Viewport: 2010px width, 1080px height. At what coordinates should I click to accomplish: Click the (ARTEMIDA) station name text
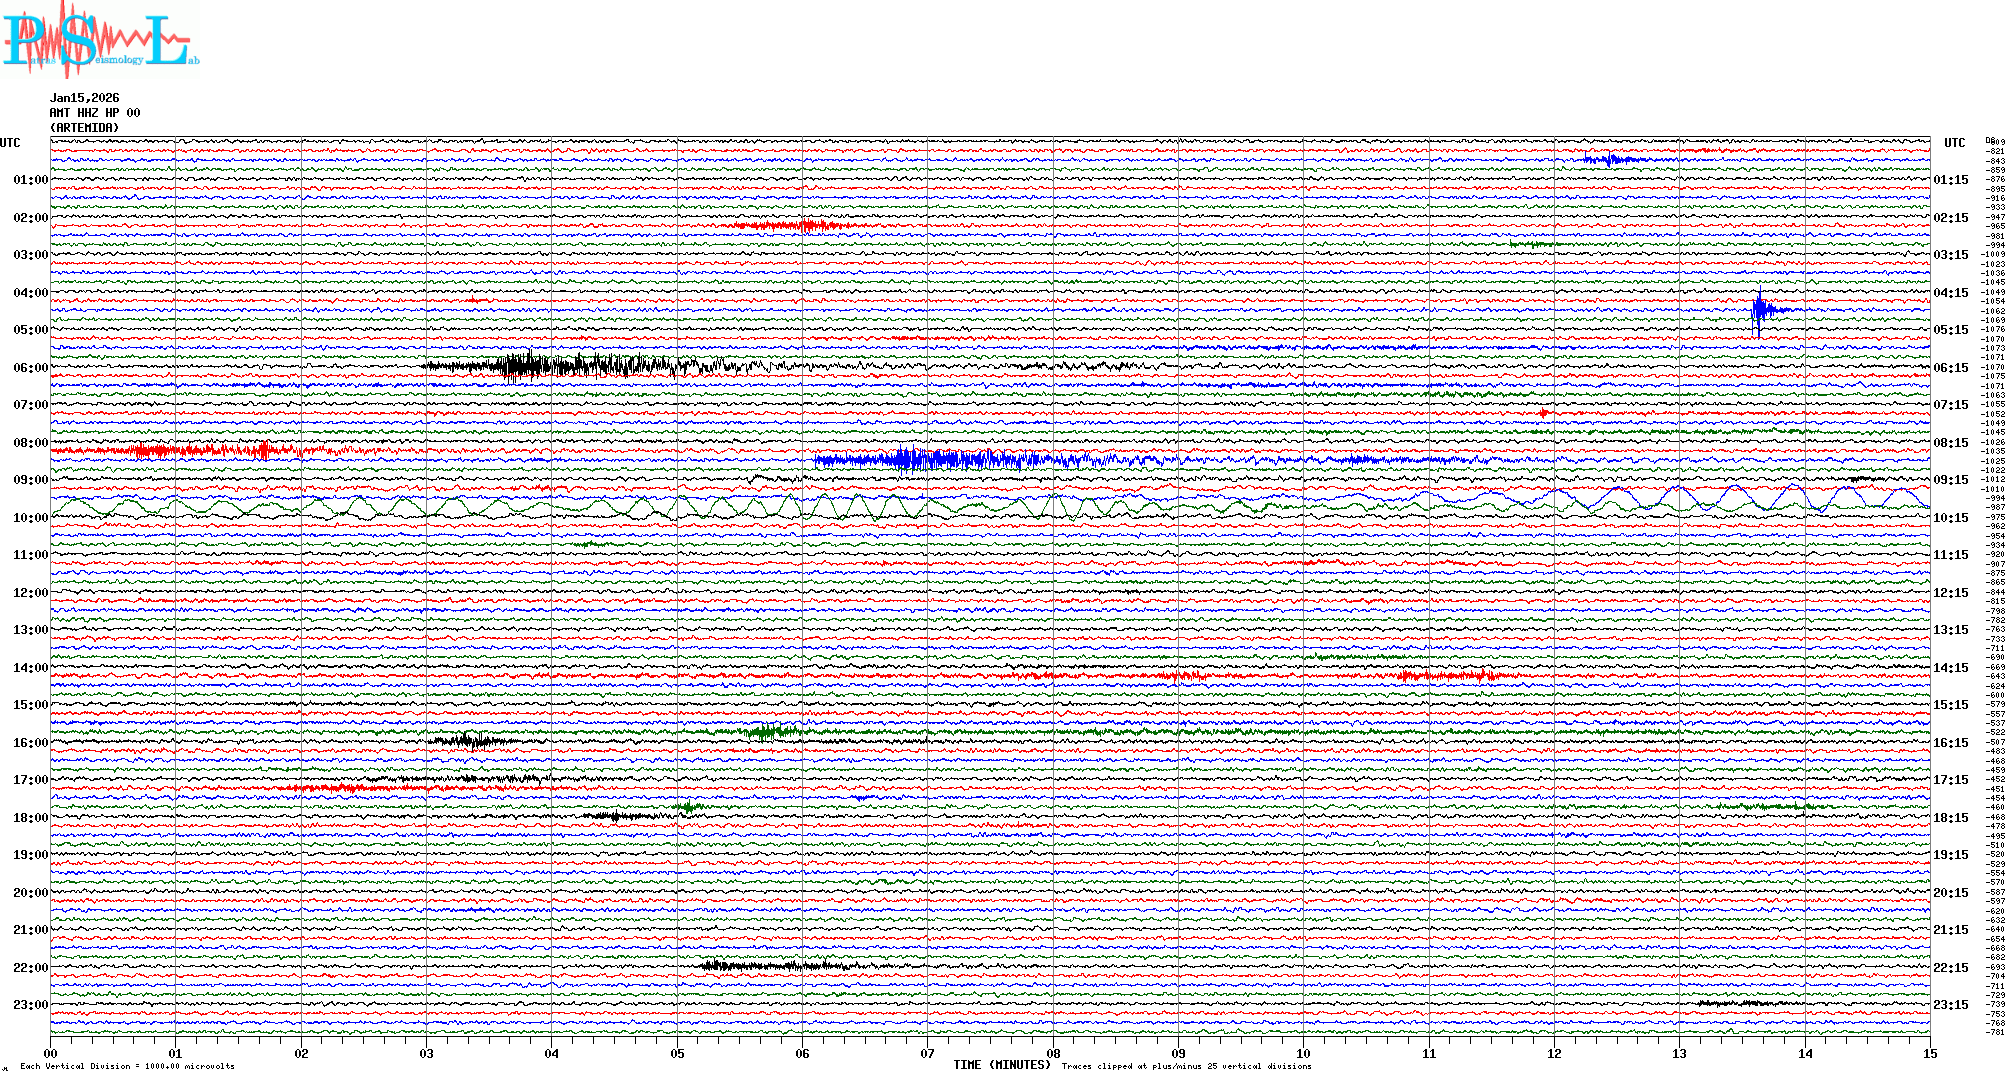tap(84, 128)
